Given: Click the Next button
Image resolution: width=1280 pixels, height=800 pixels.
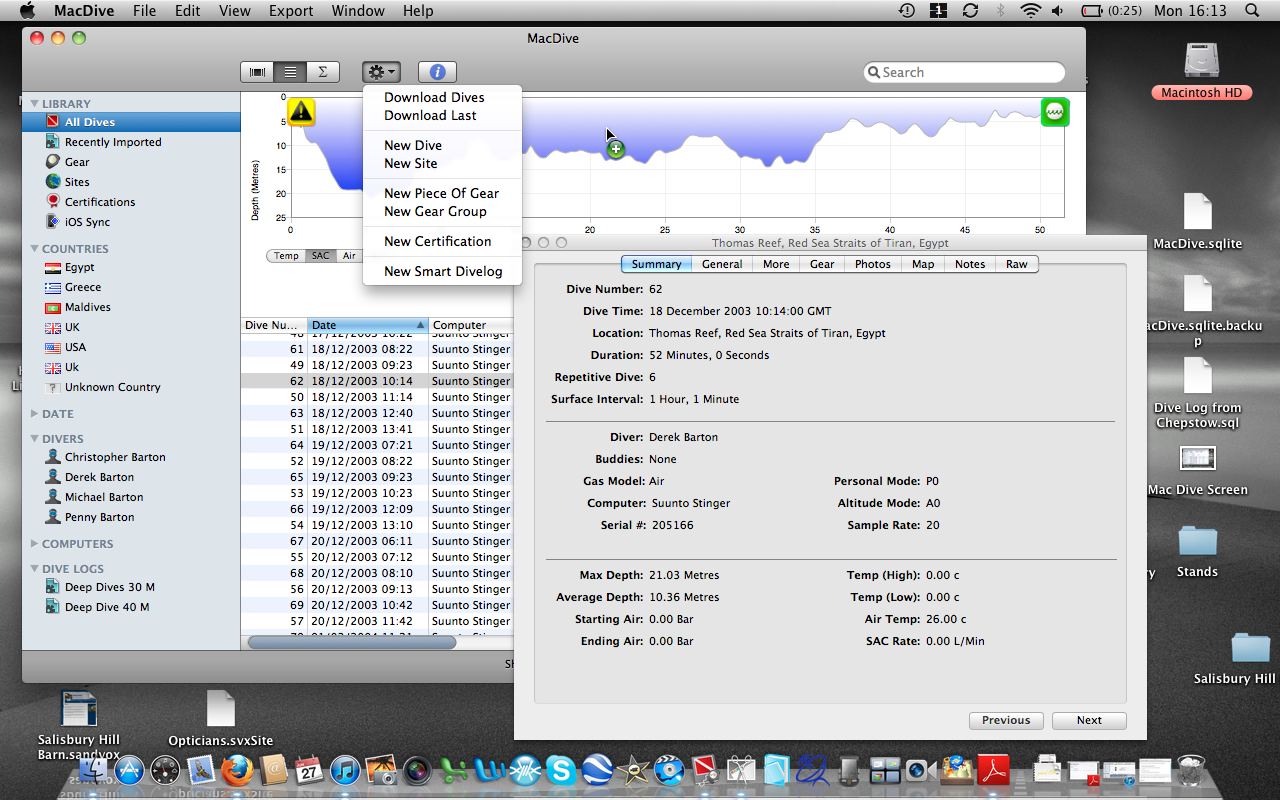Looking at the screenshot, I should (1088, 720).
